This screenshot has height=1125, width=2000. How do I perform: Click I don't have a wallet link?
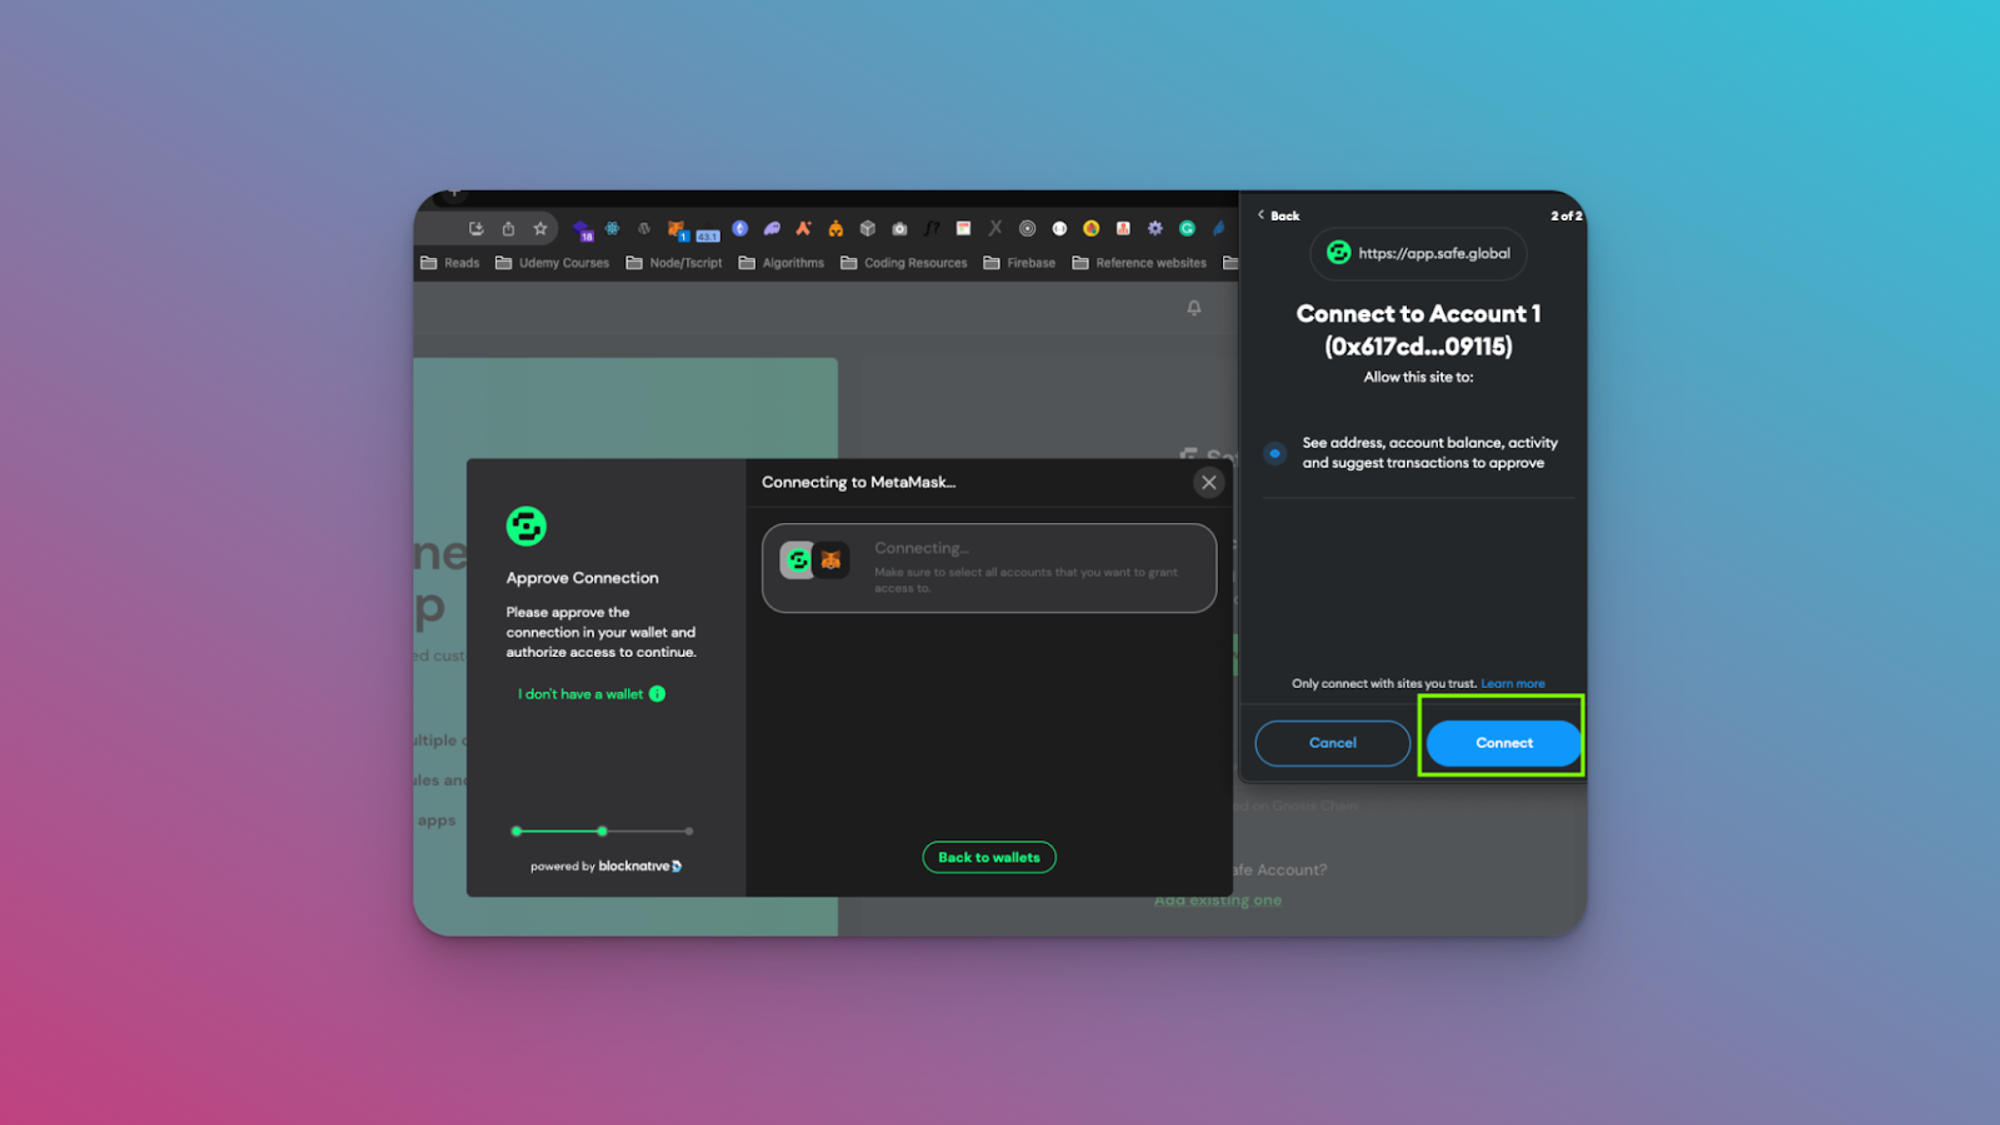pos(580,694)
